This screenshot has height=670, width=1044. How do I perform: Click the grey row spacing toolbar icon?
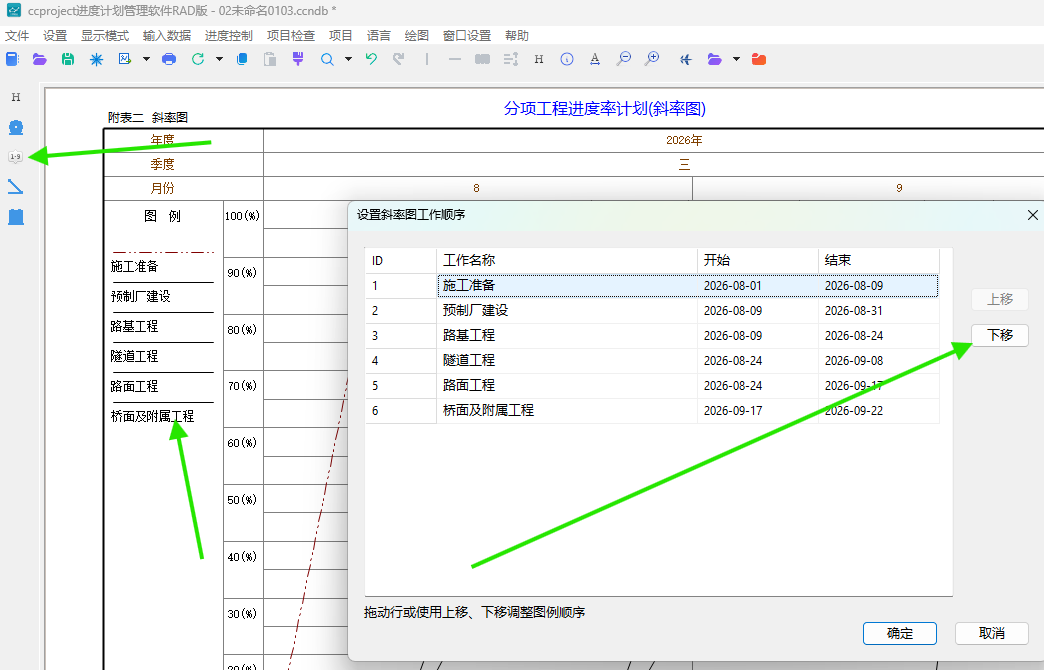point(511,59)
